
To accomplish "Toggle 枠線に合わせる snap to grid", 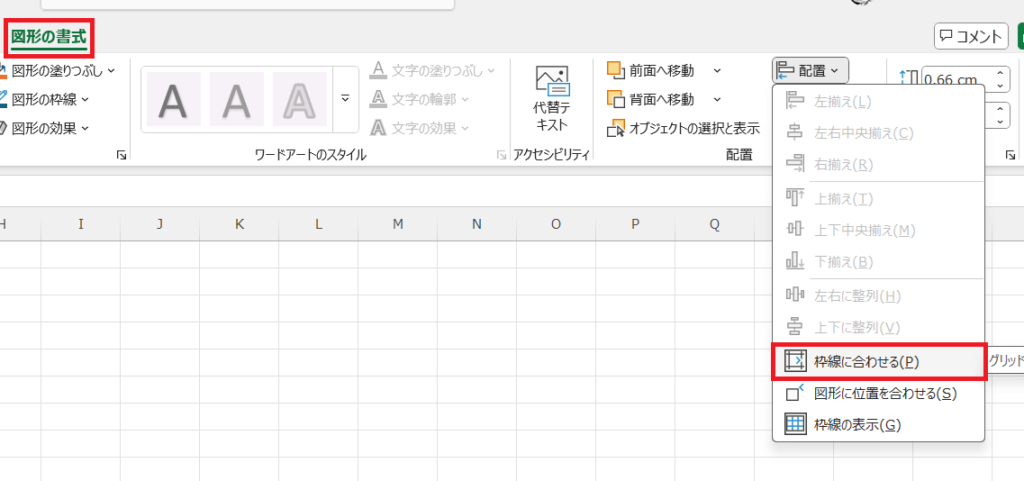I will pyautogui.click(x=866, y=361).
